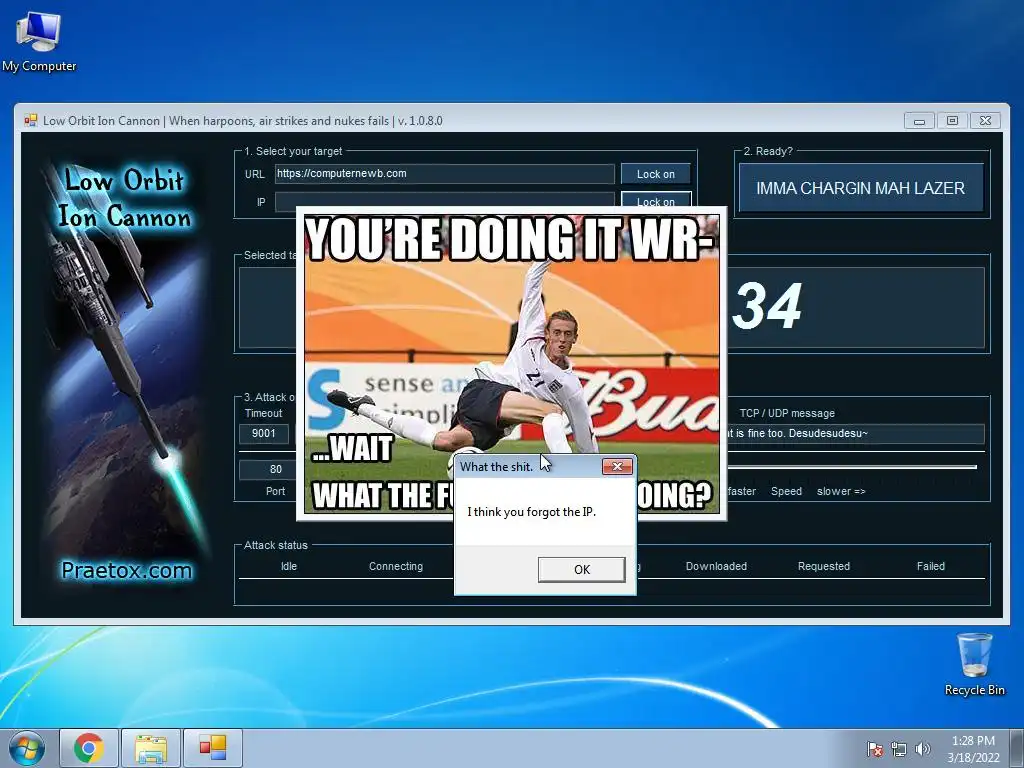Click the TCP / UDP message field
1024x768 pixels.
click(x=856, y=434)
